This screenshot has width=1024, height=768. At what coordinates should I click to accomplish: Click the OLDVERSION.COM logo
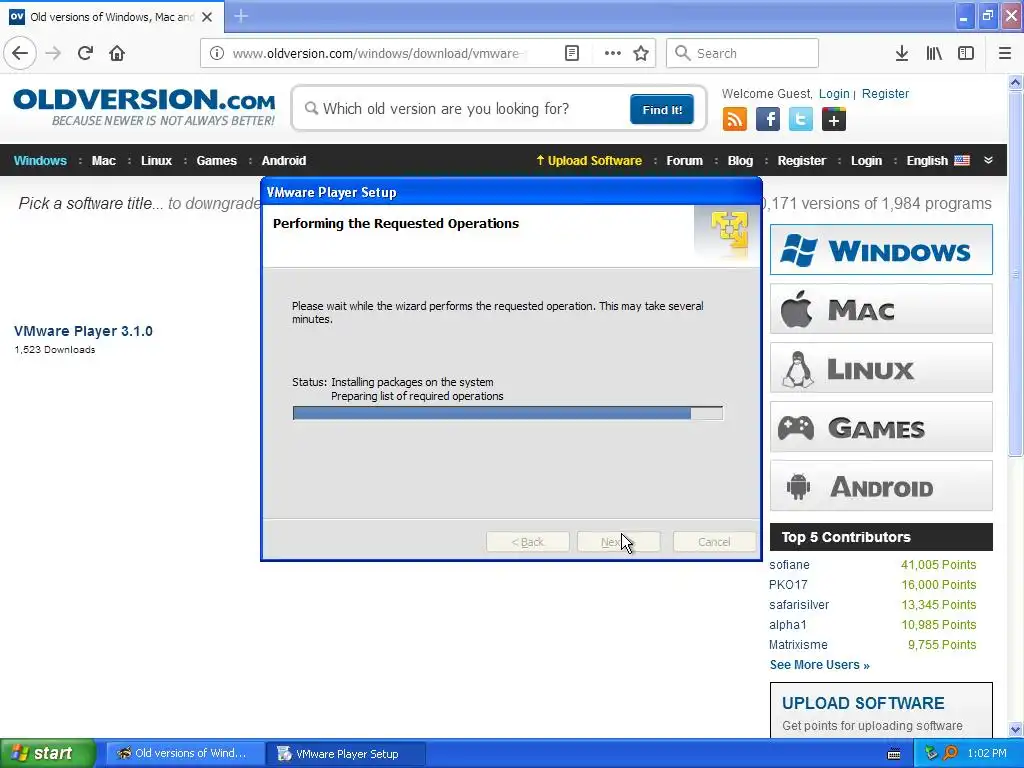[144, 107]
